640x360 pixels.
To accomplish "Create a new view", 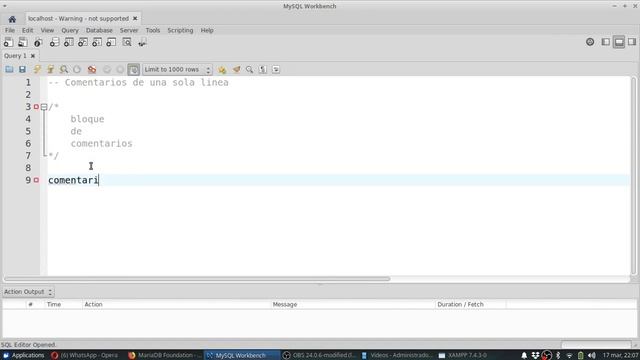I will 83,42.
